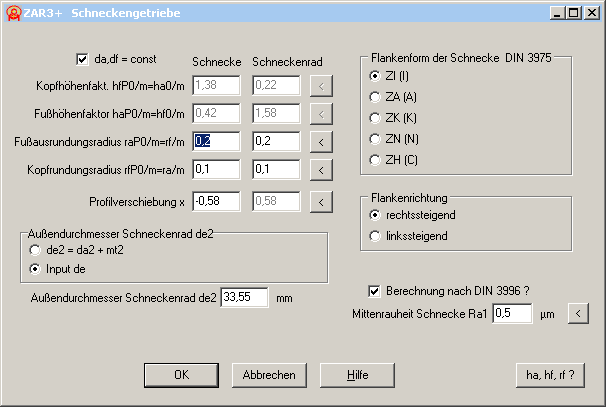The height and width of the screenshot is (407, 606).
Task: Select flank form ZA (A)
Action: tap(376, 96)
